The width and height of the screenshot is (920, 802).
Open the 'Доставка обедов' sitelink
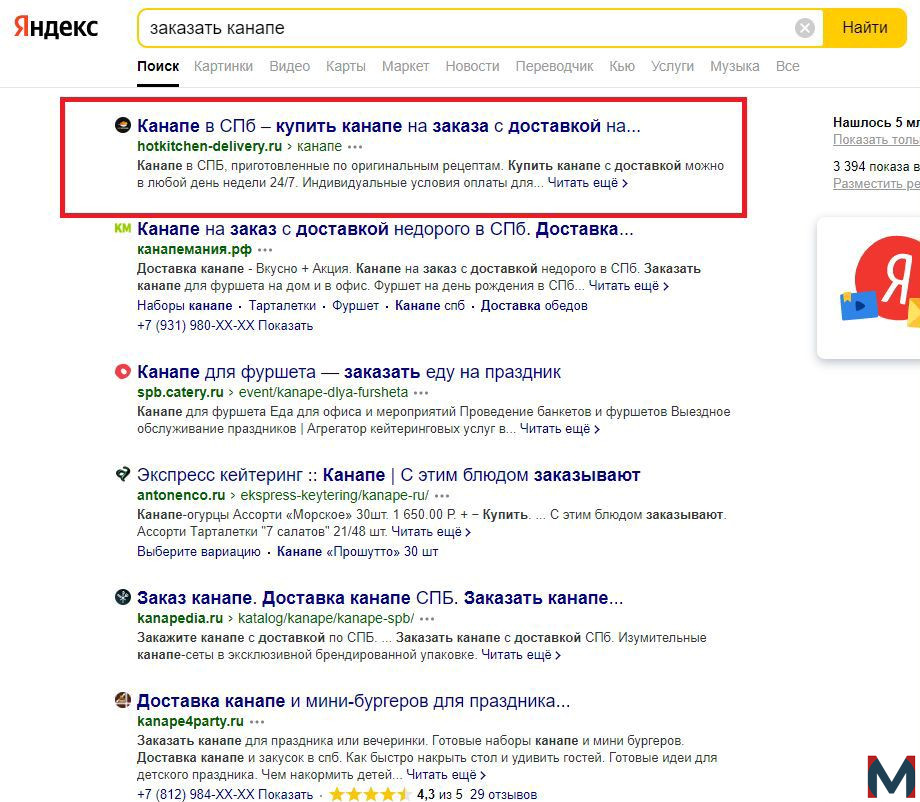point(534,306)
